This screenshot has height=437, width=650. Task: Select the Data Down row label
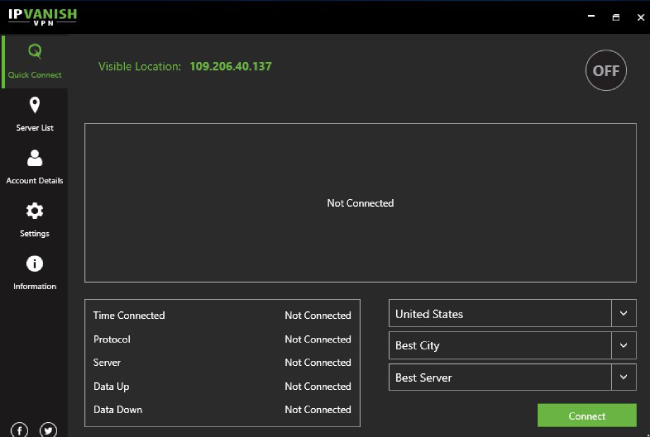tap(118, 410)
